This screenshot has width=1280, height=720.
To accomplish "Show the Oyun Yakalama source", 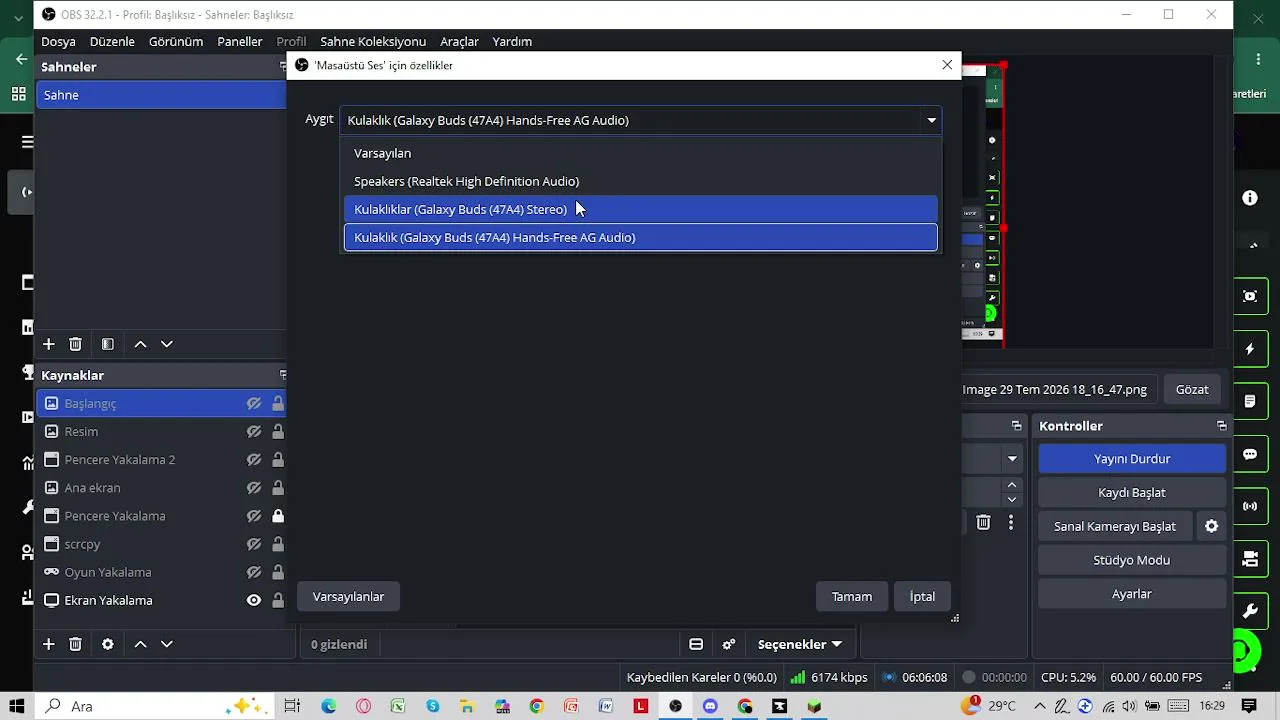I will click(254, 572).
